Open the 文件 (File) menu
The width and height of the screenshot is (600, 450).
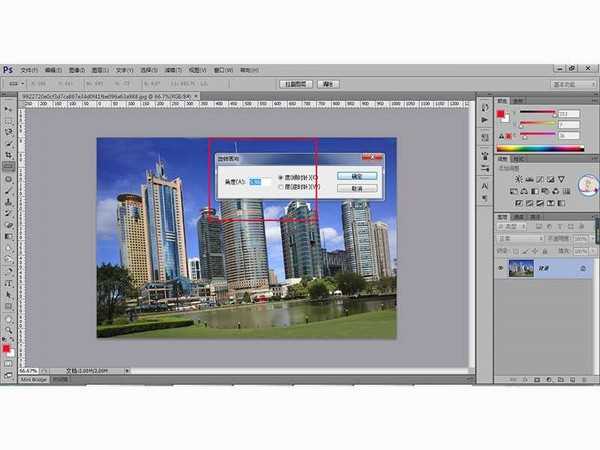[x=29, y=70]
